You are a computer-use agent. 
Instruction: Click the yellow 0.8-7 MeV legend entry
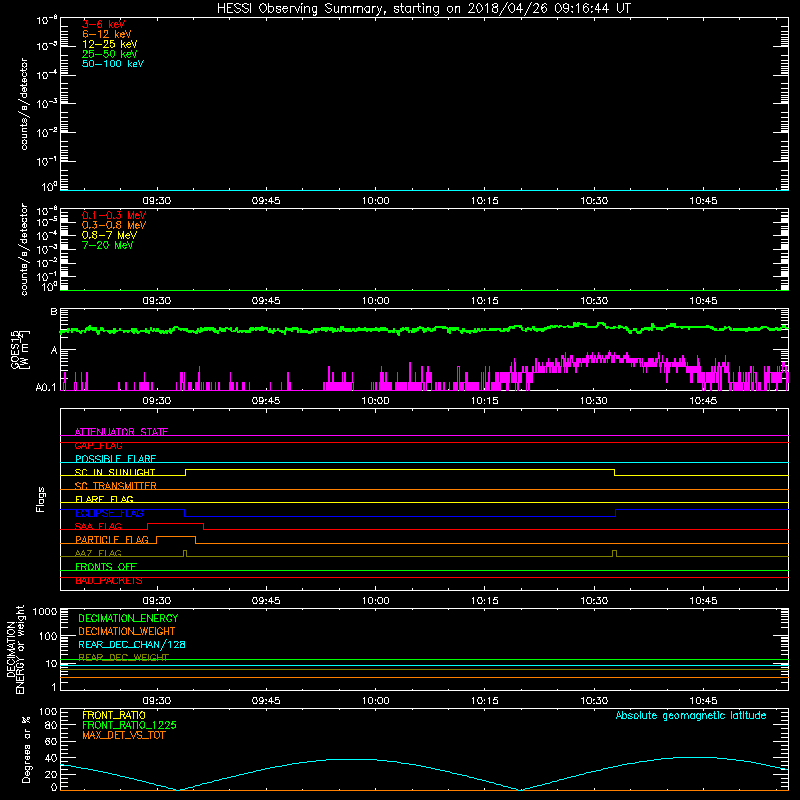(109, 235)
